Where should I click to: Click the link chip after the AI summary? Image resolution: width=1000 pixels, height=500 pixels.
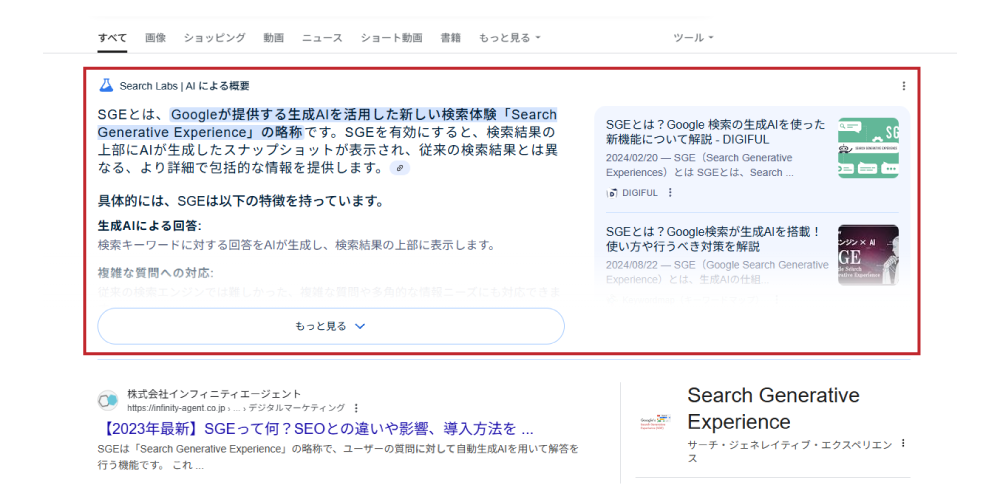pos(400,168)
